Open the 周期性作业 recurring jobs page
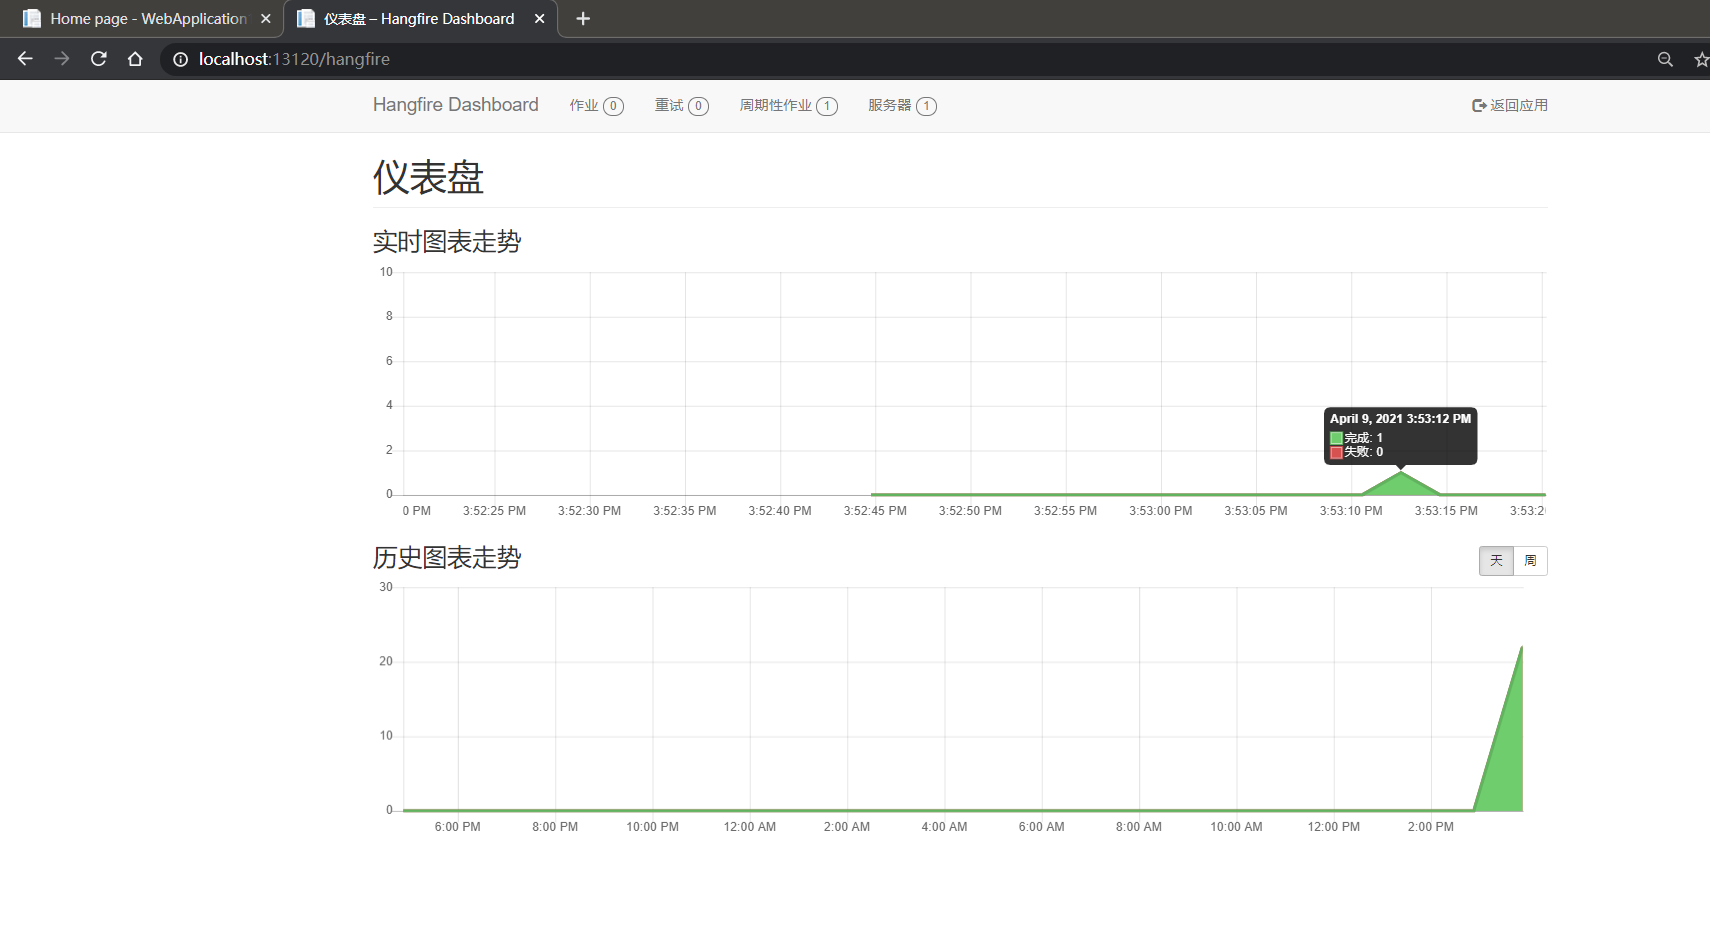Image resolution: width=1710 pixels, height=936 pixels. coord(789,106)
